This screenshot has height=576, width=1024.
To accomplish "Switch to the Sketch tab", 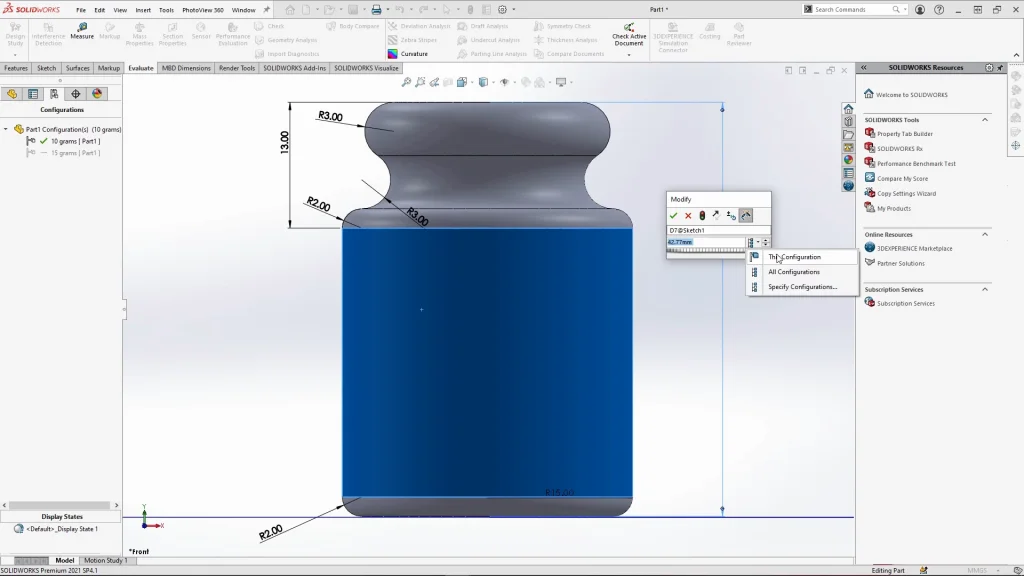I will (47, 68).
